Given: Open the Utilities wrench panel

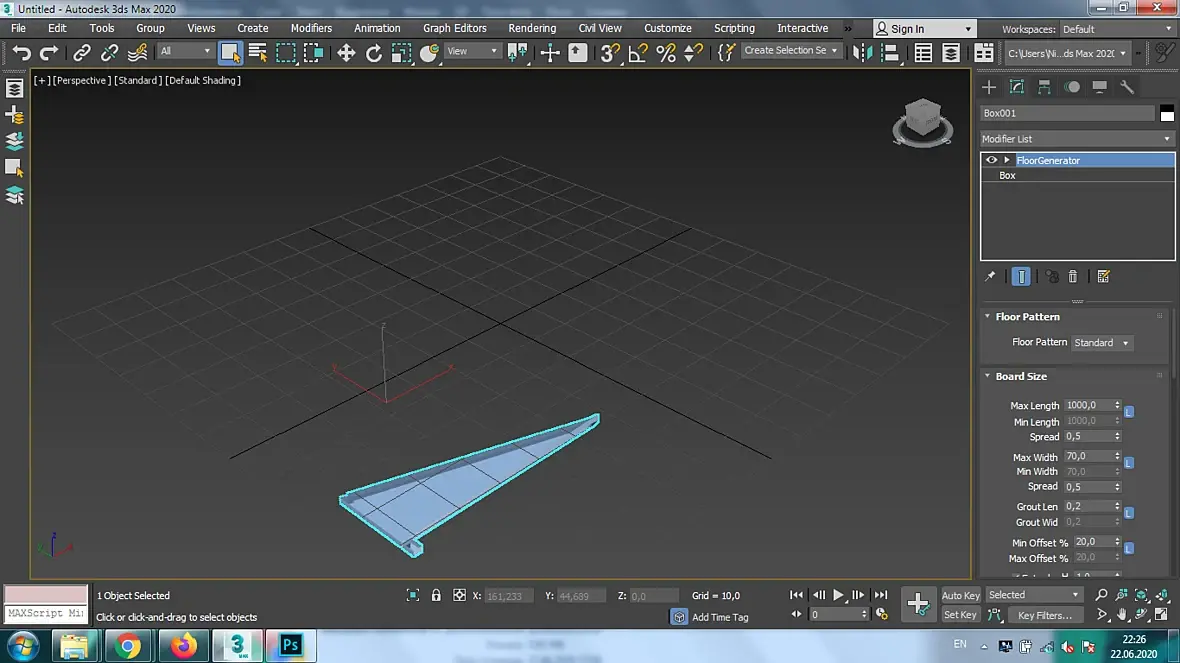Looking at the screenshot, I should 1127,87.
